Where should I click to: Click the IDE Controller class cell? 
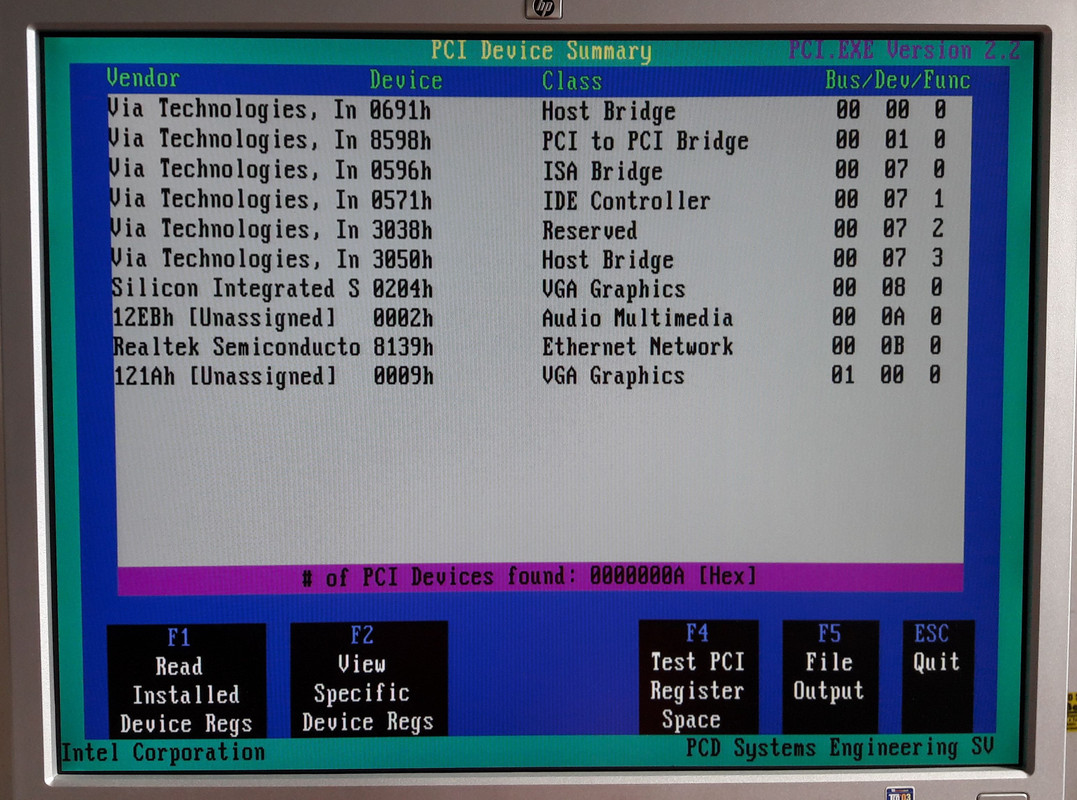click(x=626, y=201)
